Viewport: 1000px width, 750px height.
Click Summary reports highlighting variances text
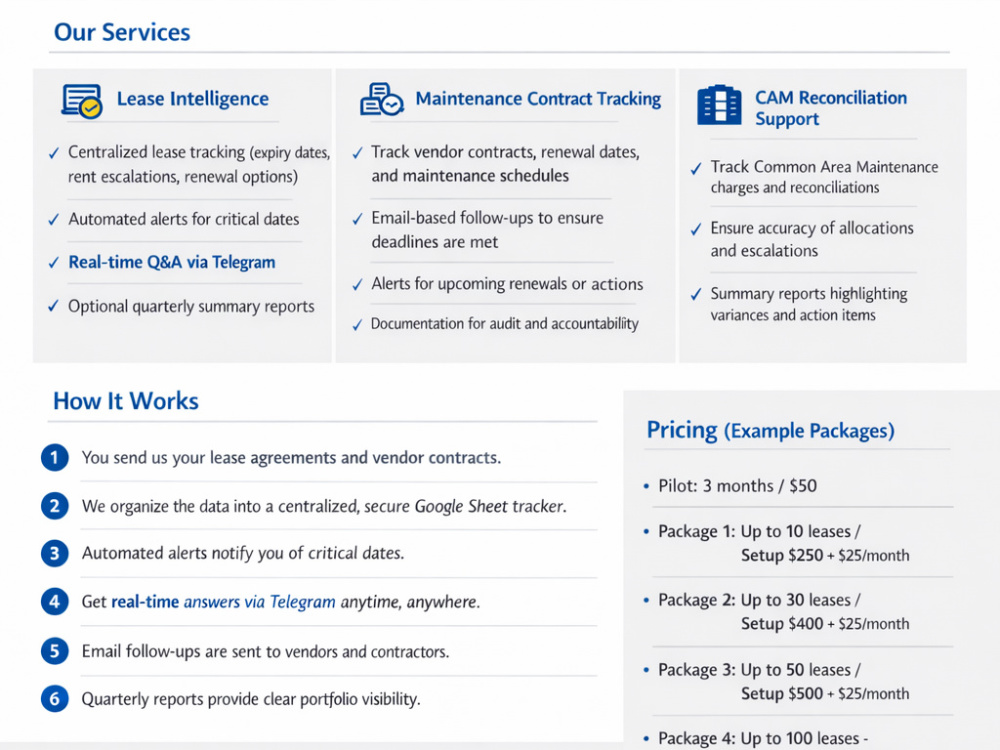pyautogui.click(x=809, y=304)
